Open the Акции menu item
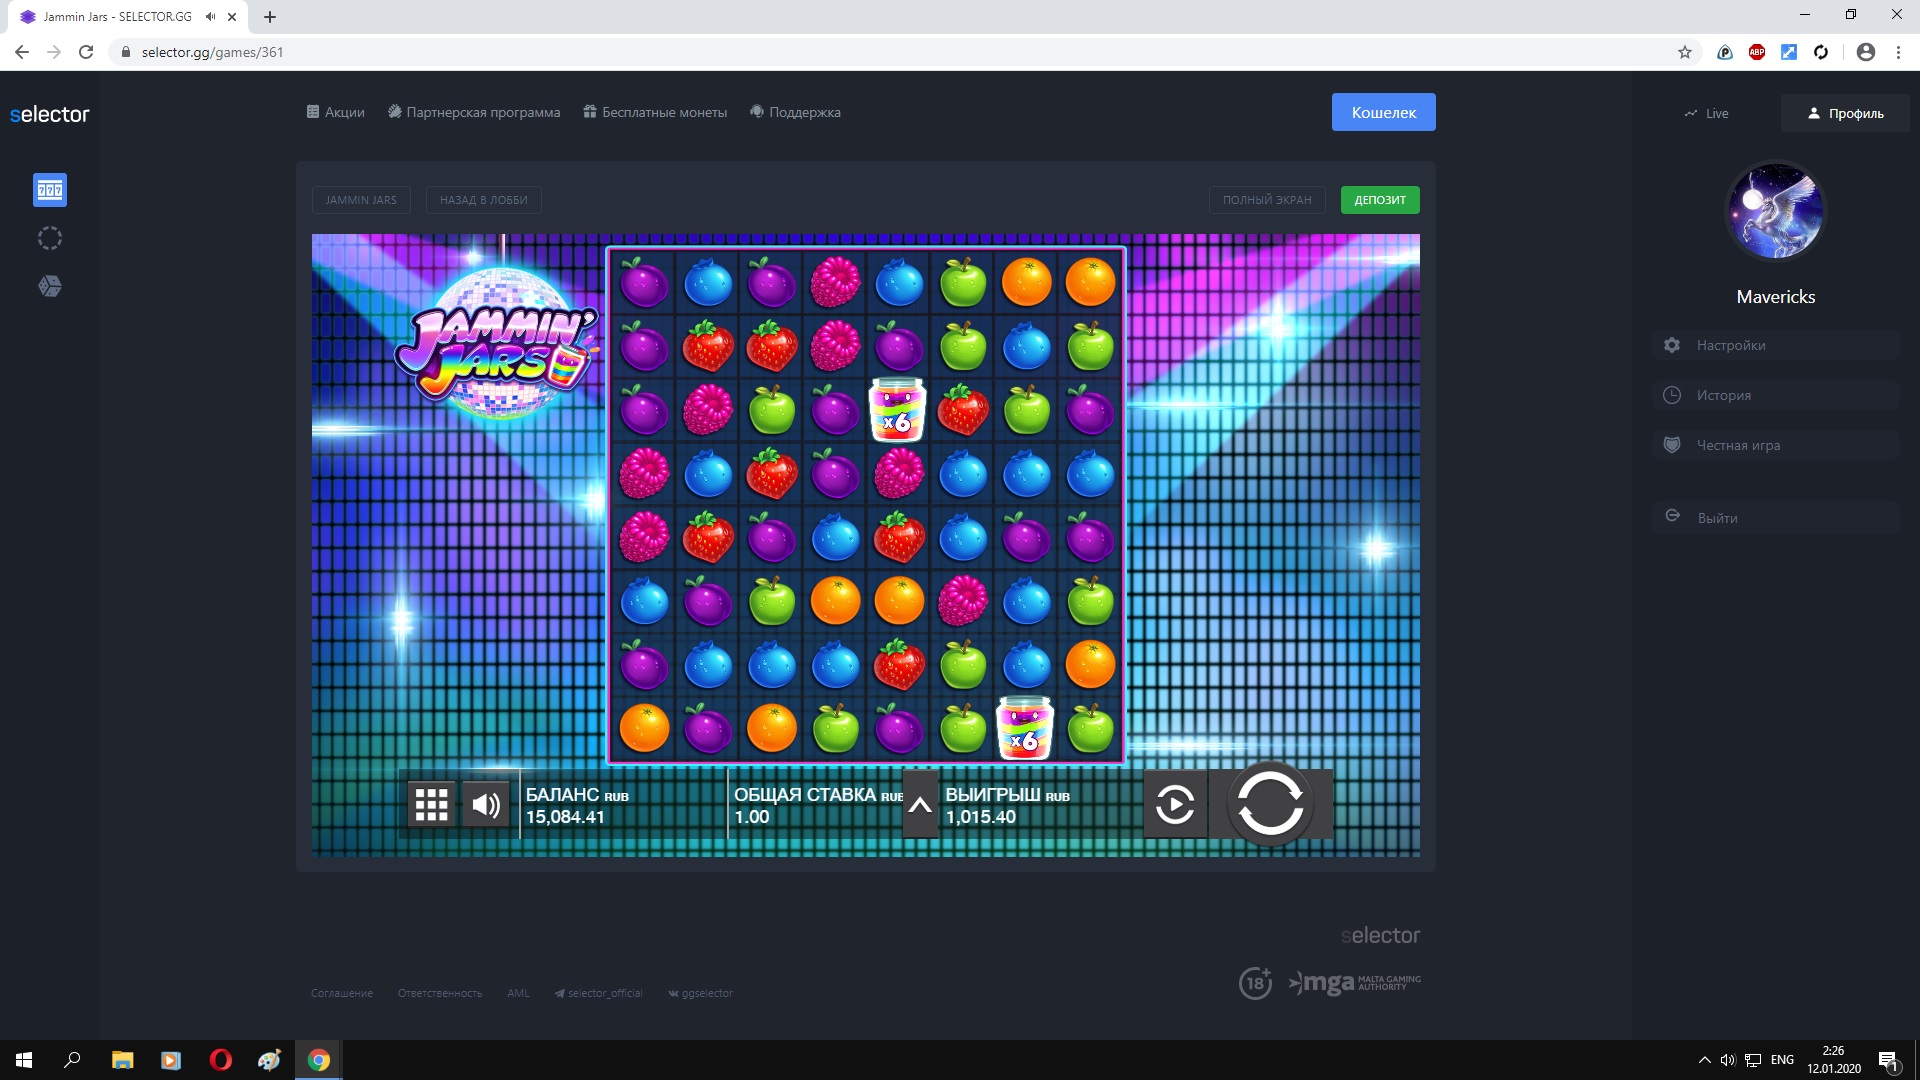The image size is (1920, 1080). pos(336,112)
